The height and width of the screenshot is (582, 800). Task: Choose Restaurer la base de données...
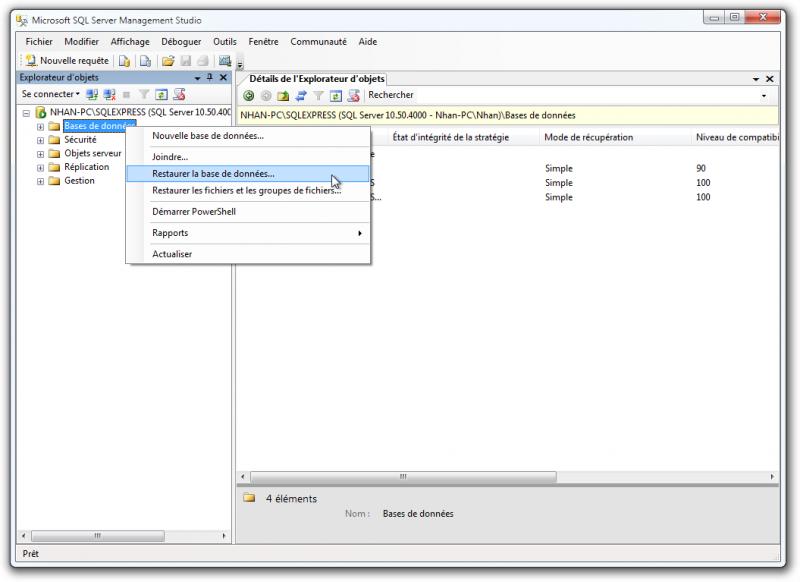click(x=247, y=174)
